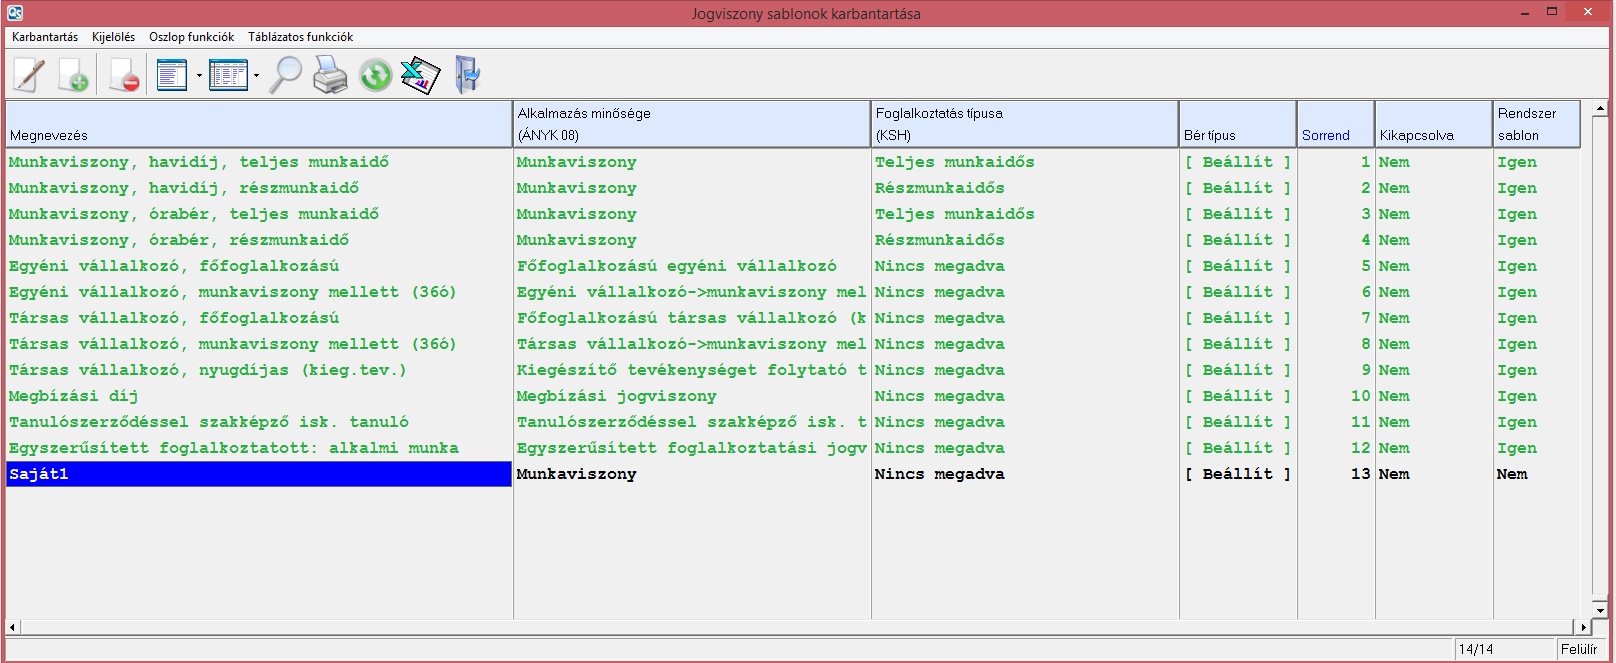
Task: Expand the table functions view dropdown arrow
Action: pos(257,76)
